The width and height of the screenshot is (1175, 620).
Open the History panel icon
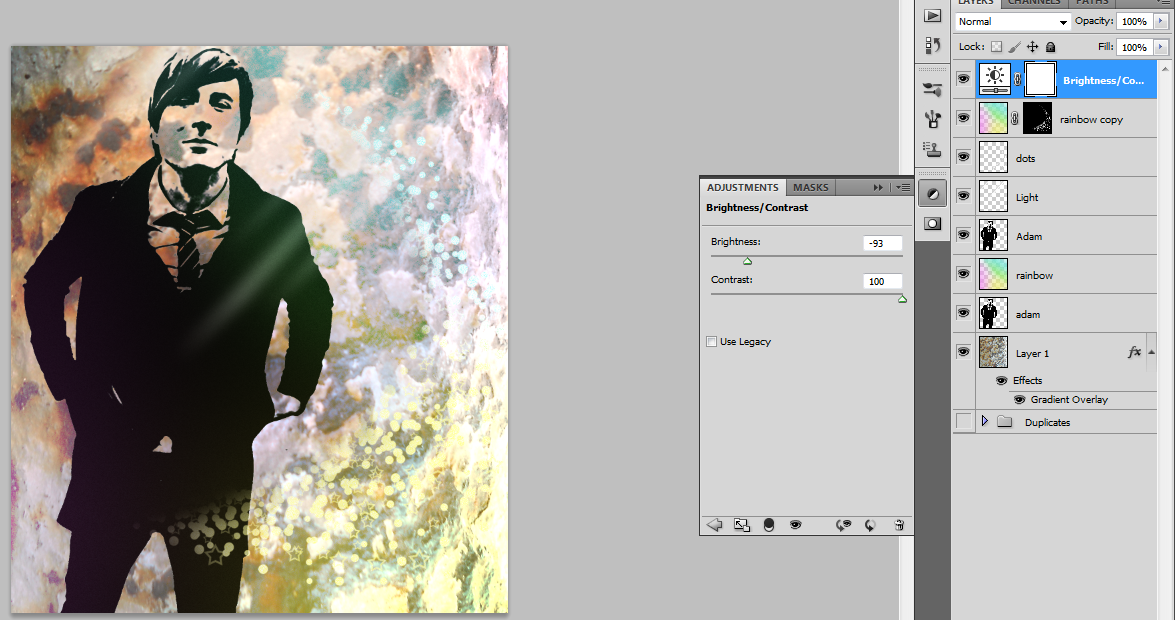[932, 46]
